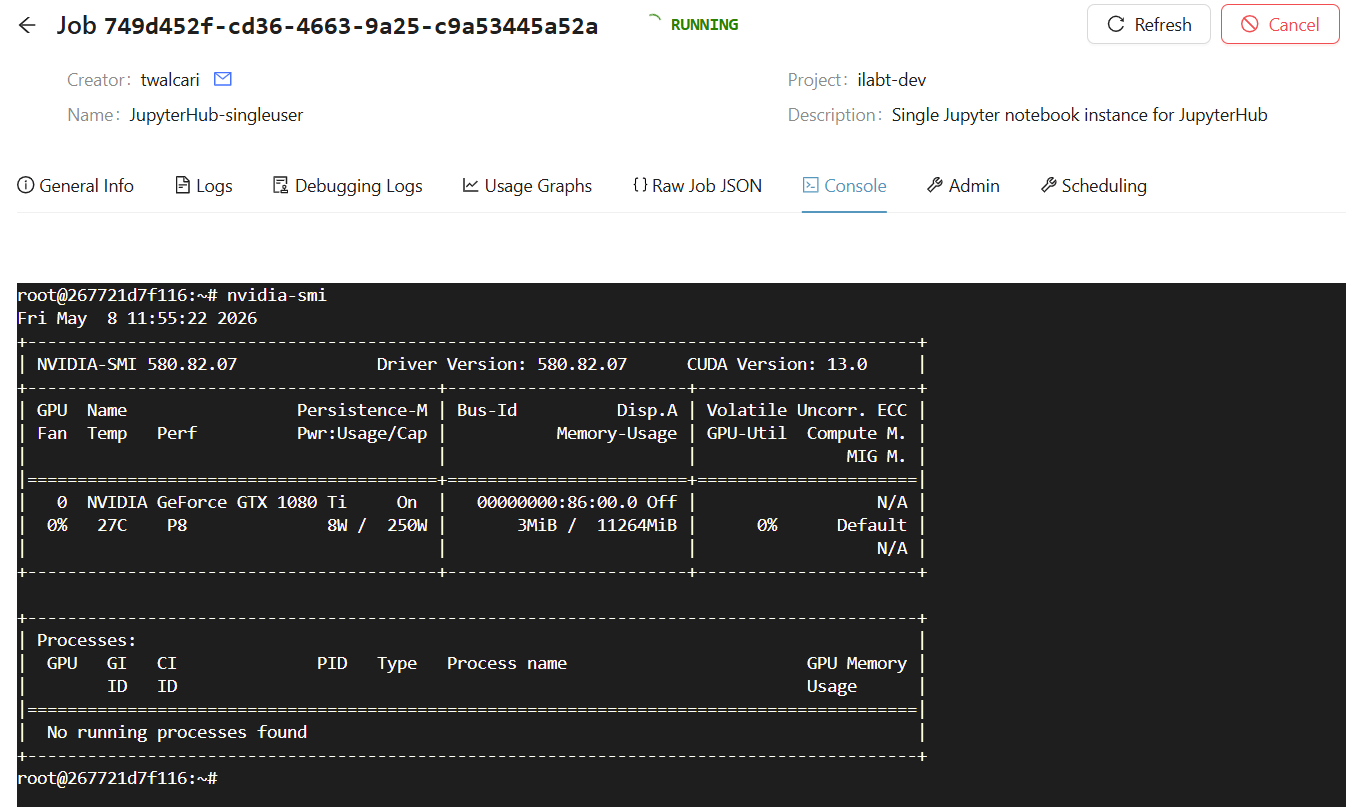Click the Bus-Id 00000000:86:00.0 value
The height and width of the screenshot is (807, 1346).
click(x=557, y=502)
